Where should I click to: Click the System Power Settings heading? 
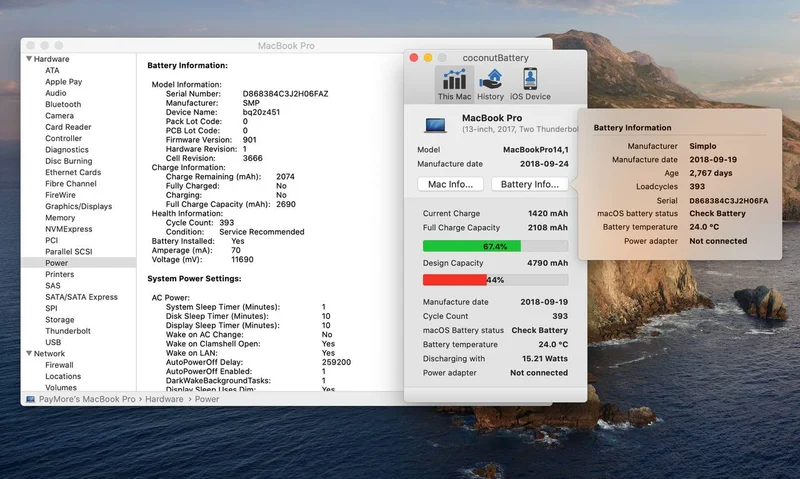tap(194, 279)
